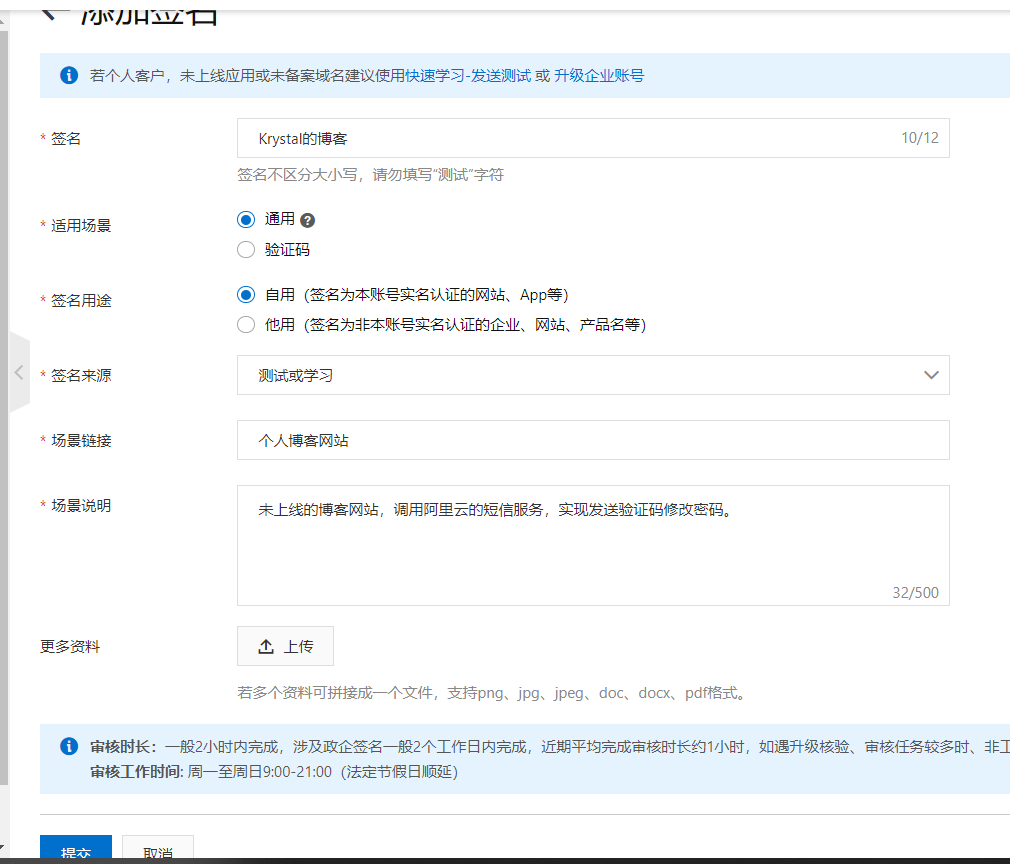Click the left vertical scrollbar

(x=4, y=406)
